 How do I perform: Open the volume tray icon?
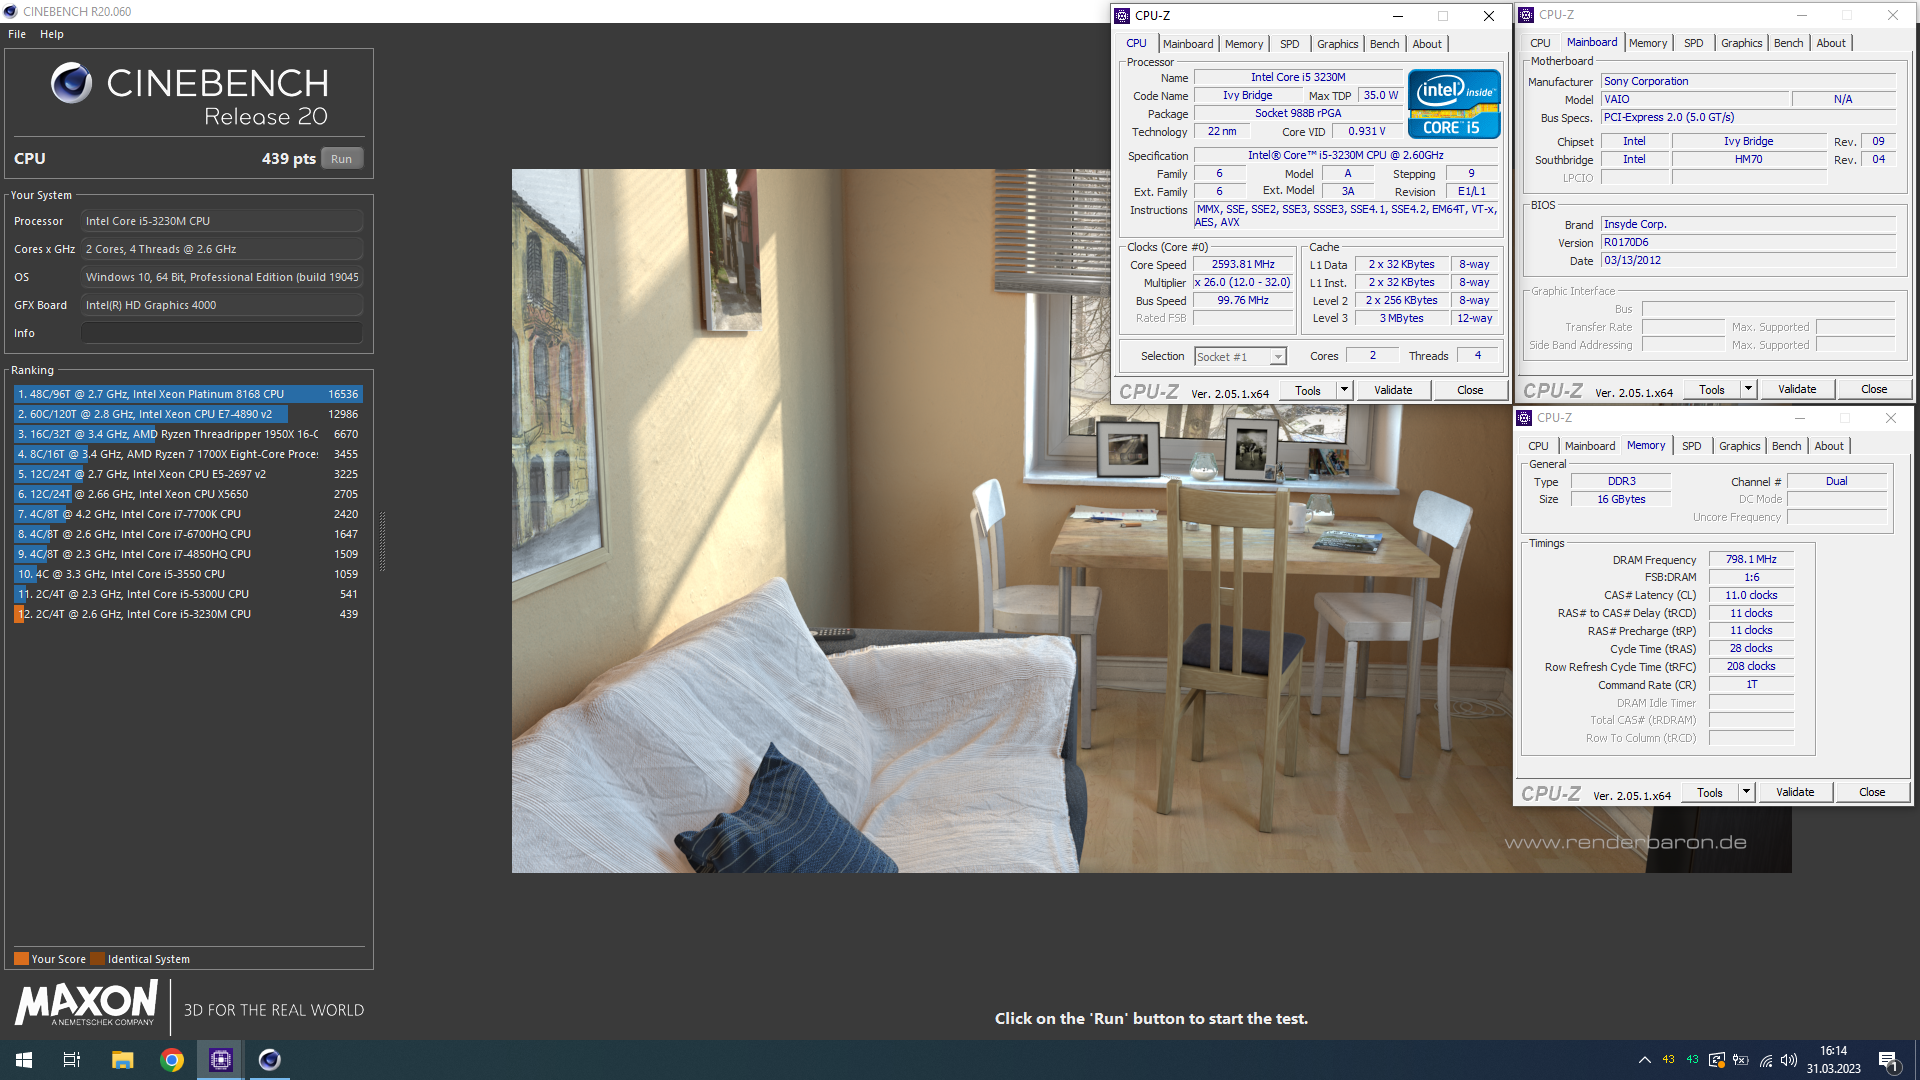point(1789,1060)
